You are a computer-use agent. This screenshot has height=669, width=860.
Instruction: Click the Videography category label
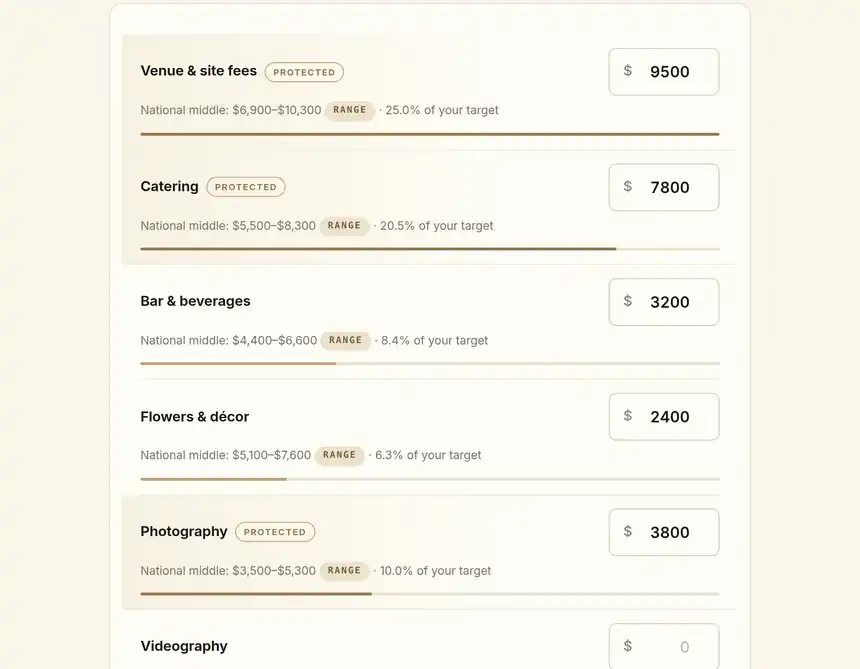(x=184, y=646)
